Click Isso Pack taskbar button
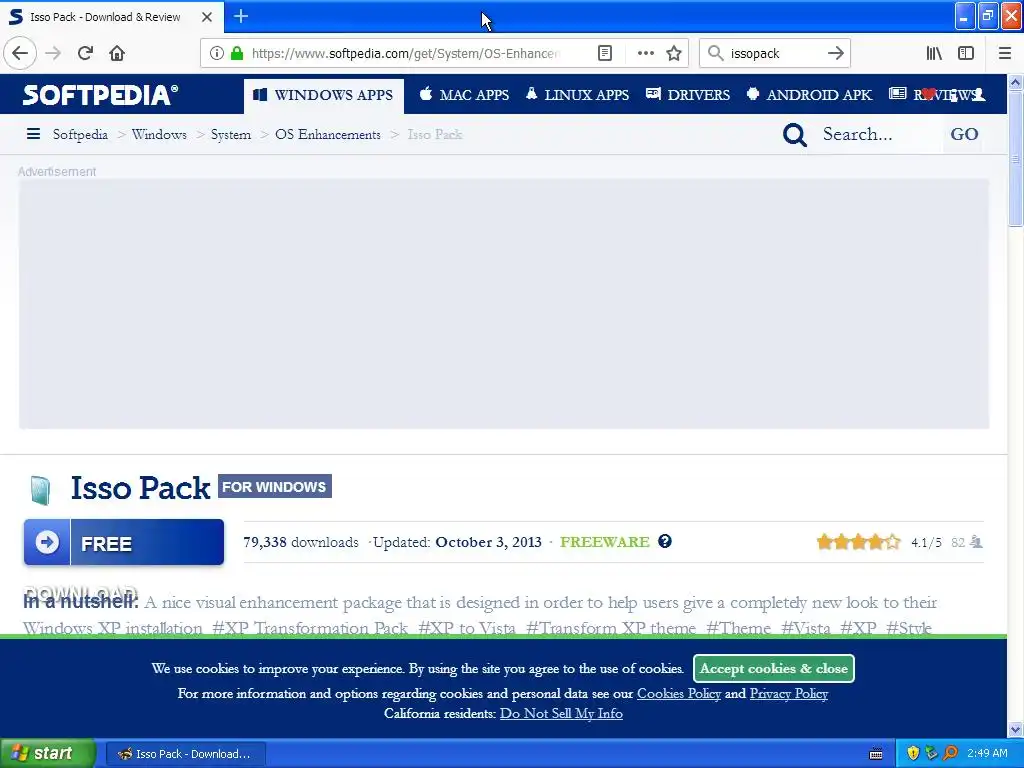This screenshot has height=768, width=1024. tap(185, 754)
